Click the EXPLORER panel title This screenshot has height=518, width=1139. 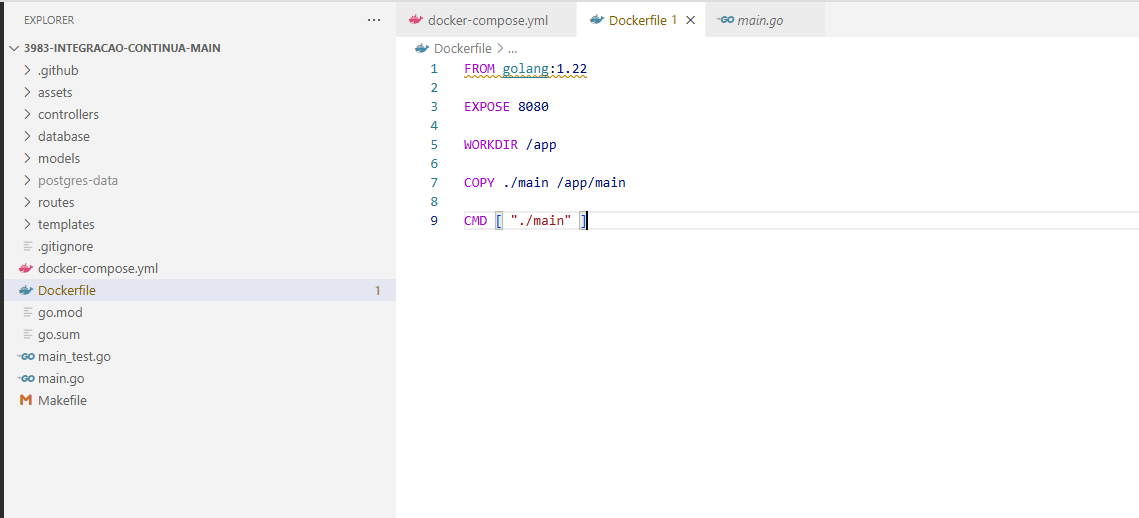tap(49, 20)
